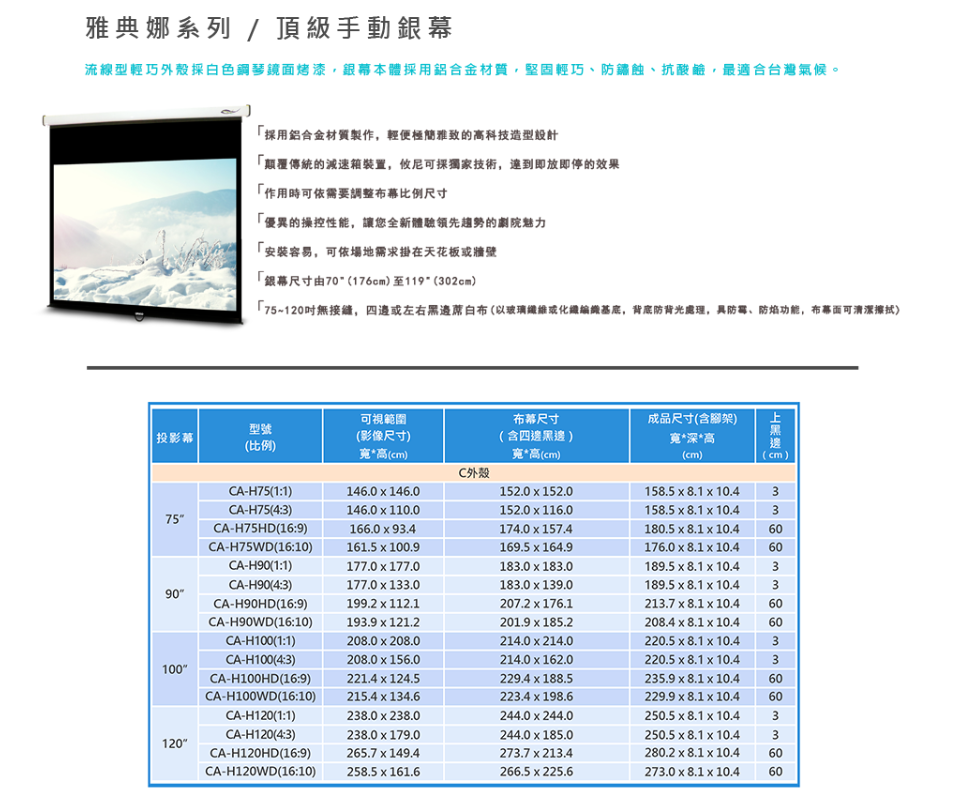This screenshot has height=795, width=980.
Task: Select model CA-H100(1:1)
Action: 260,641
